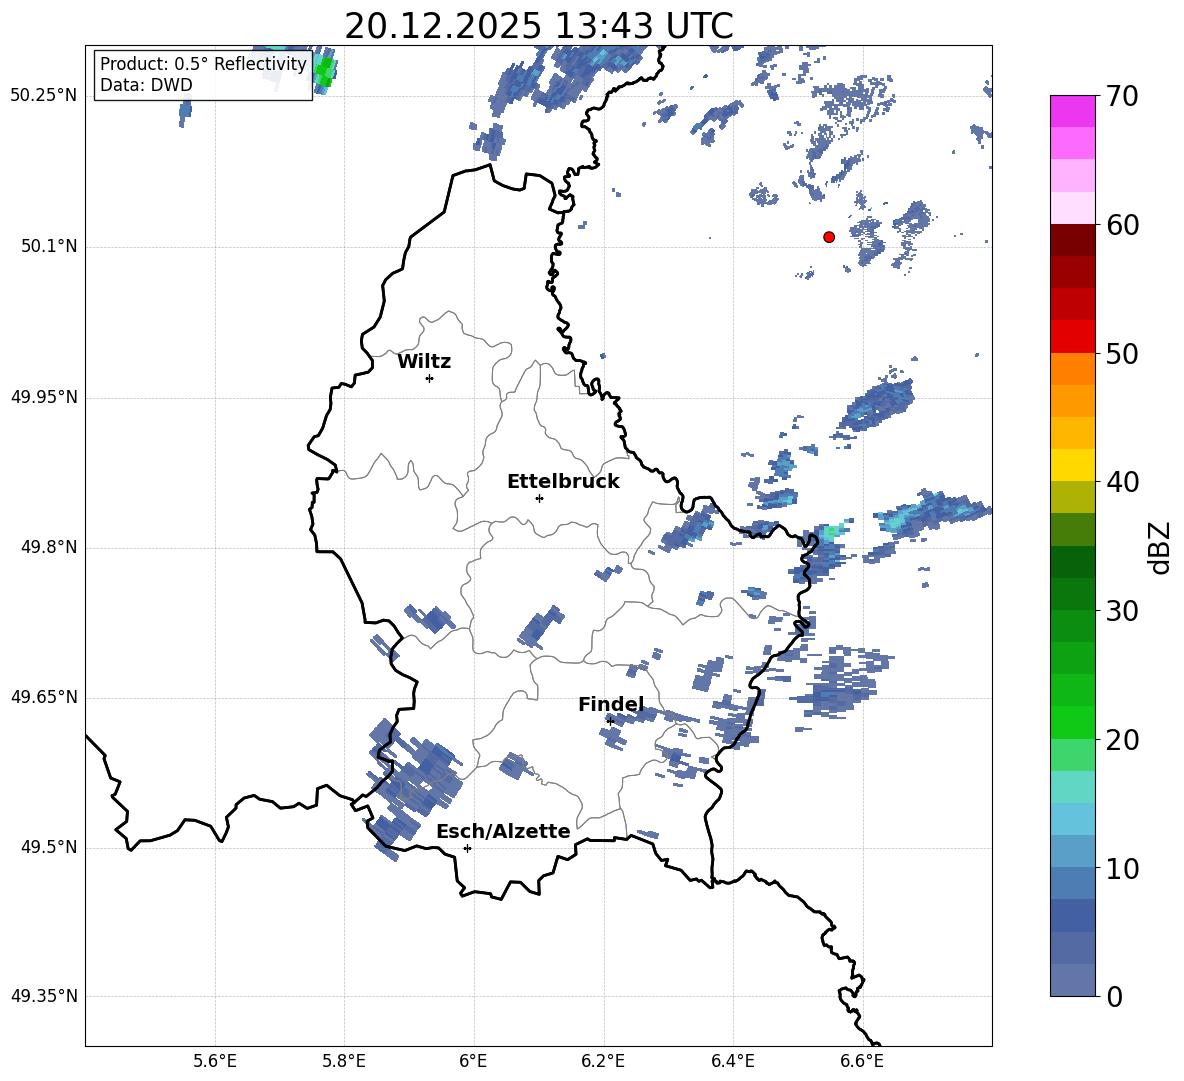Image resolution: width=1184 pixels, height=1081 pixels.
Task: Click the 10 value on colorbar
Action: tap(1123, 868)
